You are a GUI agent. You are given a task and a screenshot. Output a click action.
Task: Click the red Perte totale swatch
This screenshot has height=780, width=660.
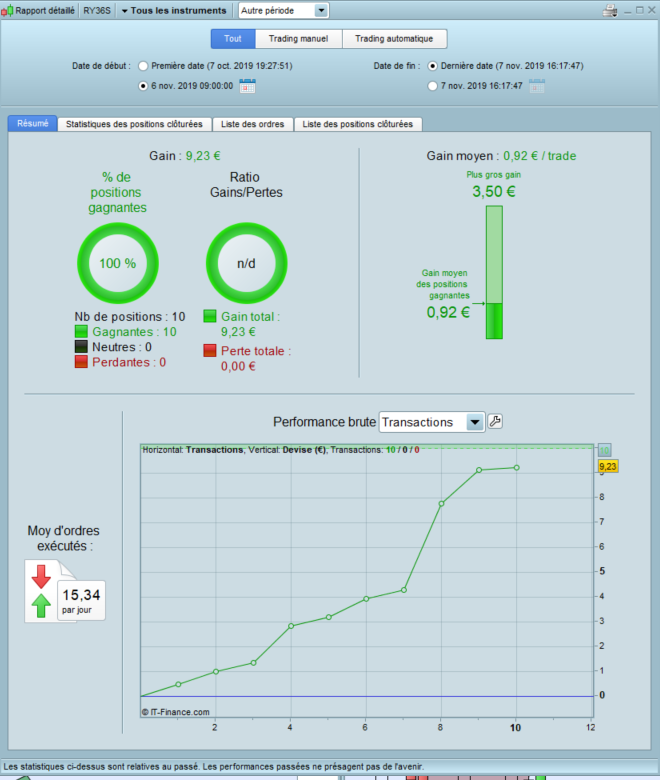tap(210, 350)
